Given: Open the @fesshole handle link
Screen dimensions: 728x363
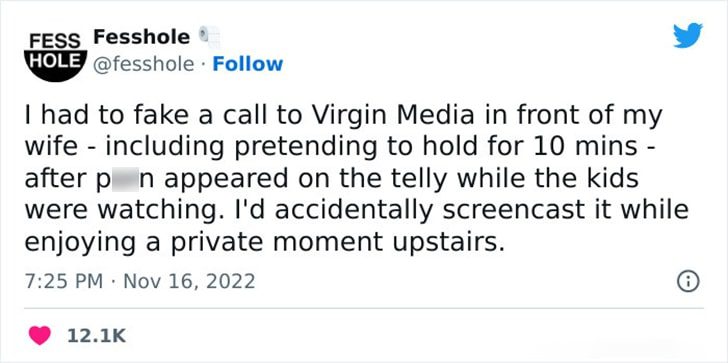Looking at the screenshot, I should [143, 65].
